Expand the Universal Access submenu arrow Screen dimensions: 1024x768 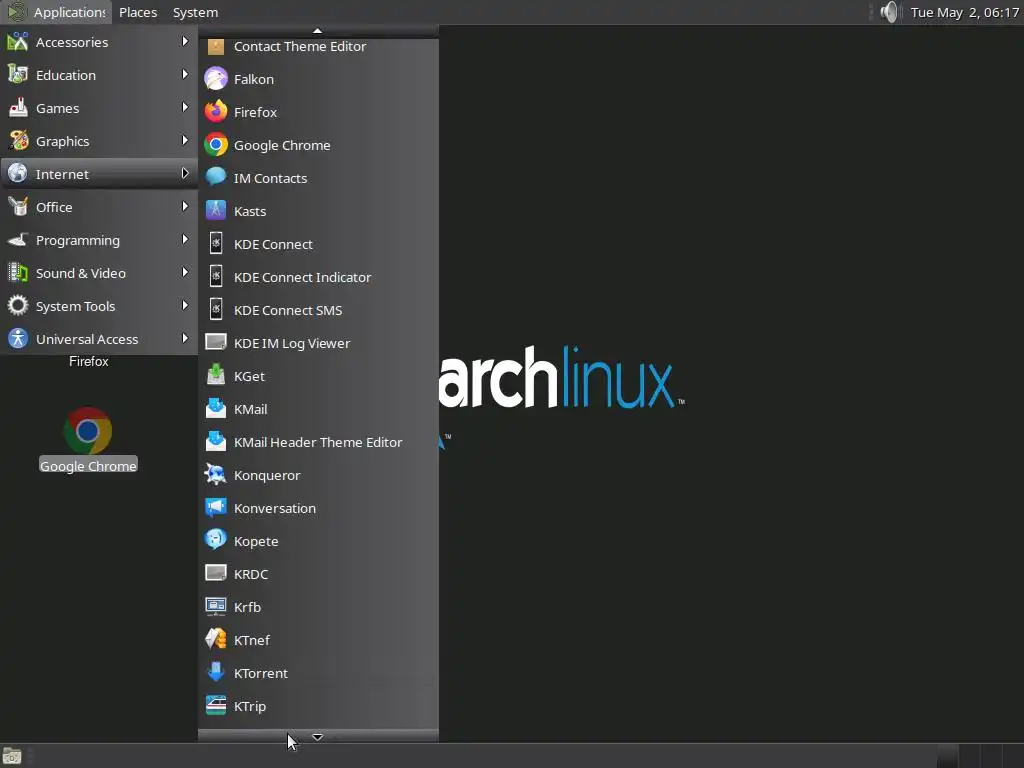click(185, 338)
